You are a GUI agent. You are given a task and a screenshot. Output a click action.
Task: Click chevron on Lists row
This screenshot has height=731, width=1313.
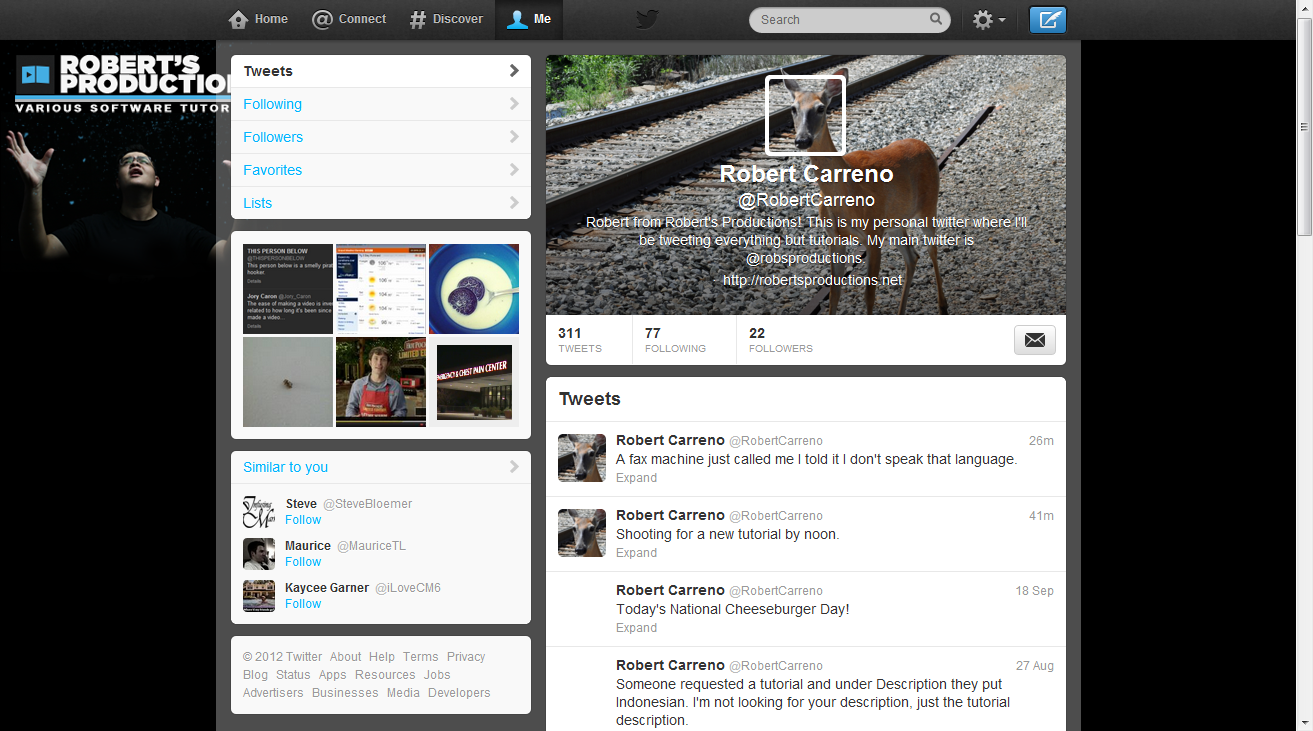point(514,203)
